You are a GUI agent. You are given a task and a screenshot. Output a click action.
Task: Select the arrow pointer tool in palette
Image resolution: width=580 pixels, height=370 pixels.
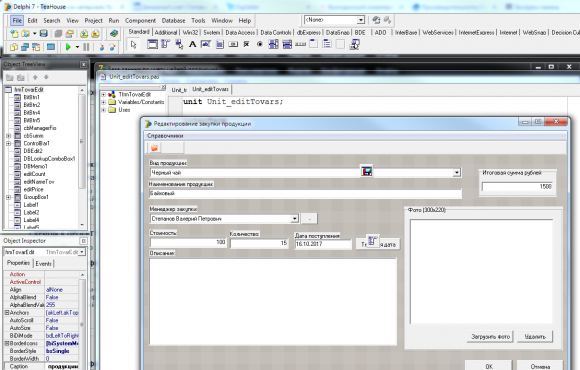point(134,45)
